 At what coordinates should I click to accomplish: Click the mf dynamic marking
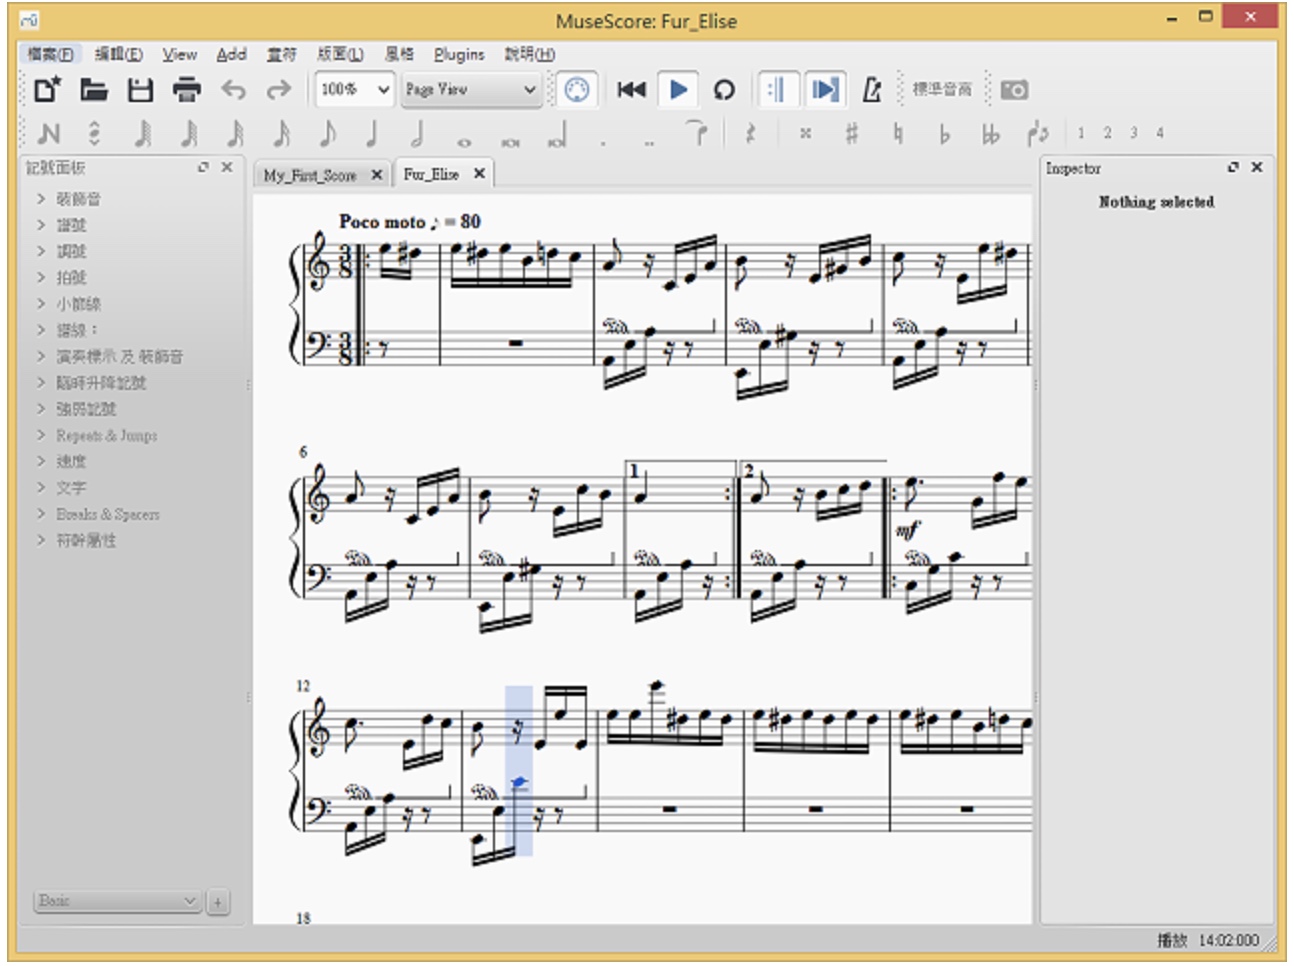(907, 530)
